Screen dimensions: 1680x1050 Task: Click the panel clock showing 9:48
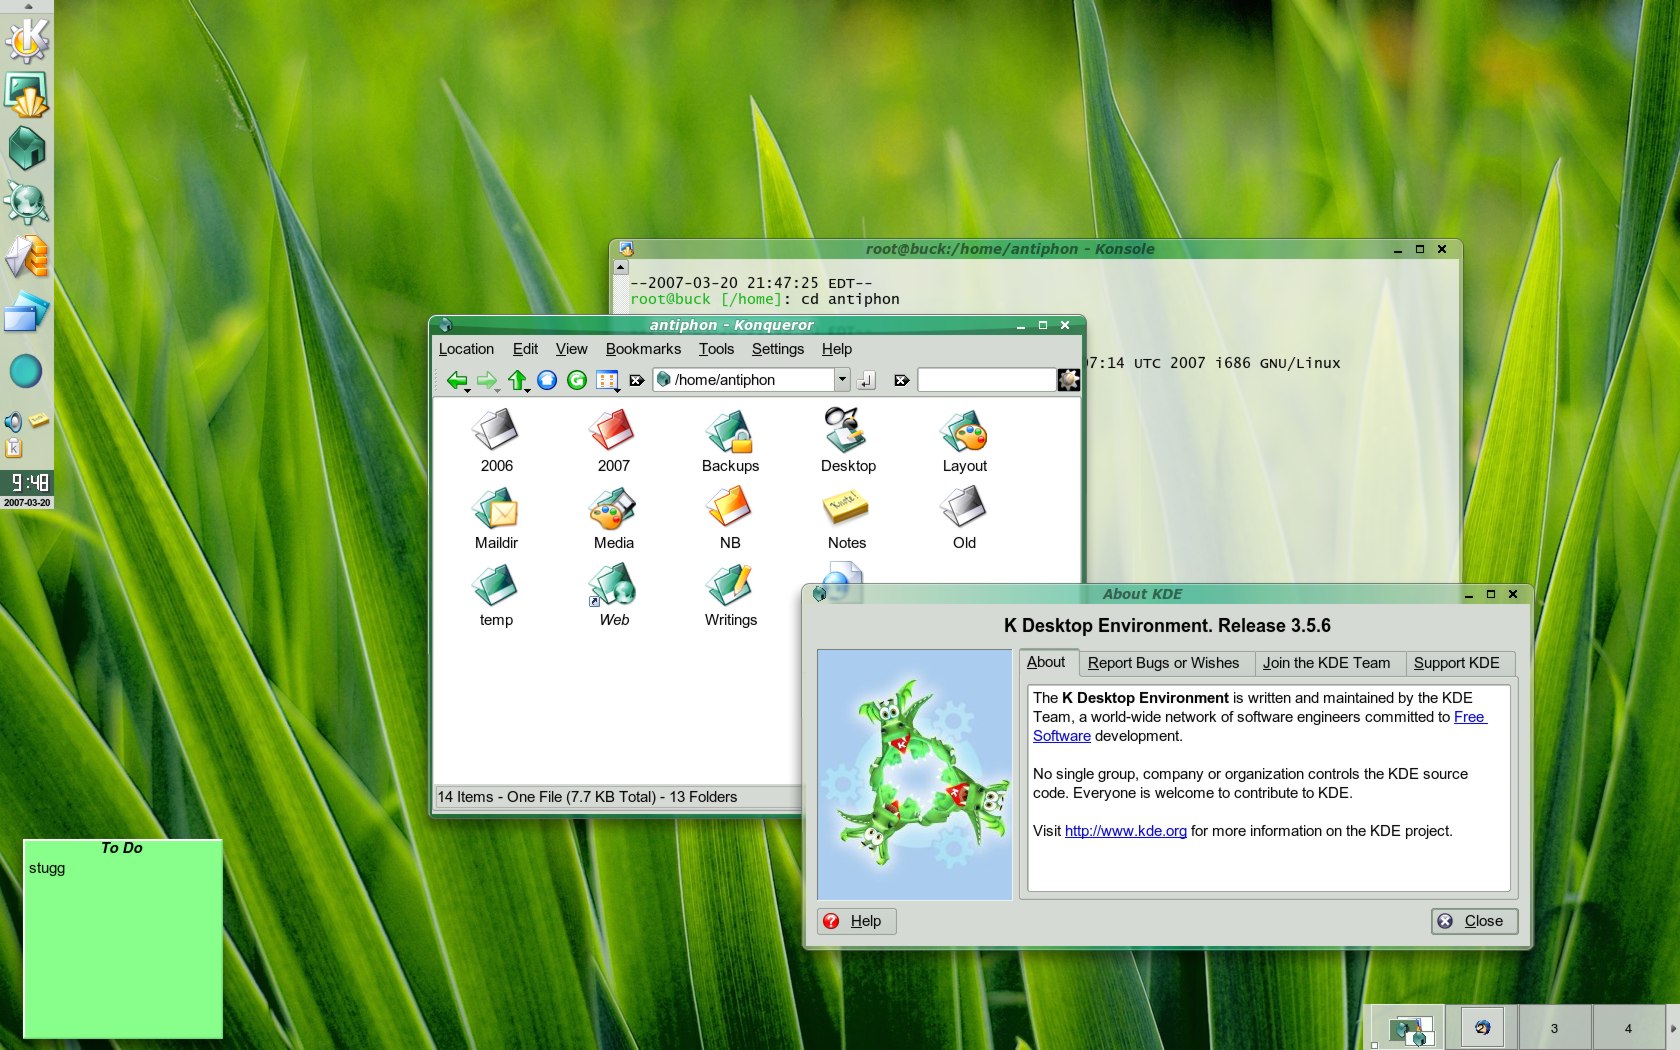[27, 482]
